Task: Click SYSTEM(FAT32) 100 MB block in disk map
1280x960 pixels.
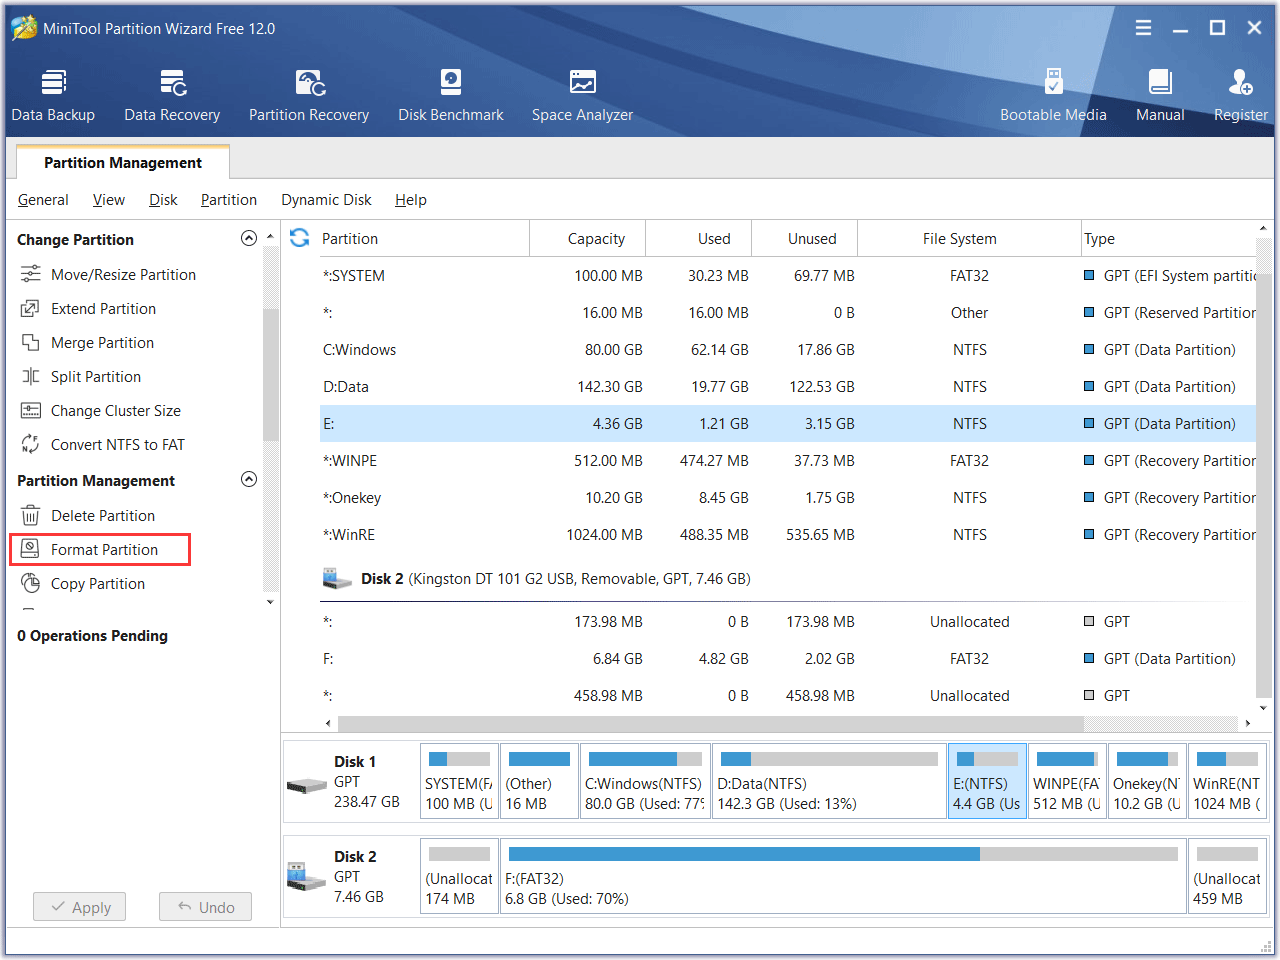Action: pos(459,781)
